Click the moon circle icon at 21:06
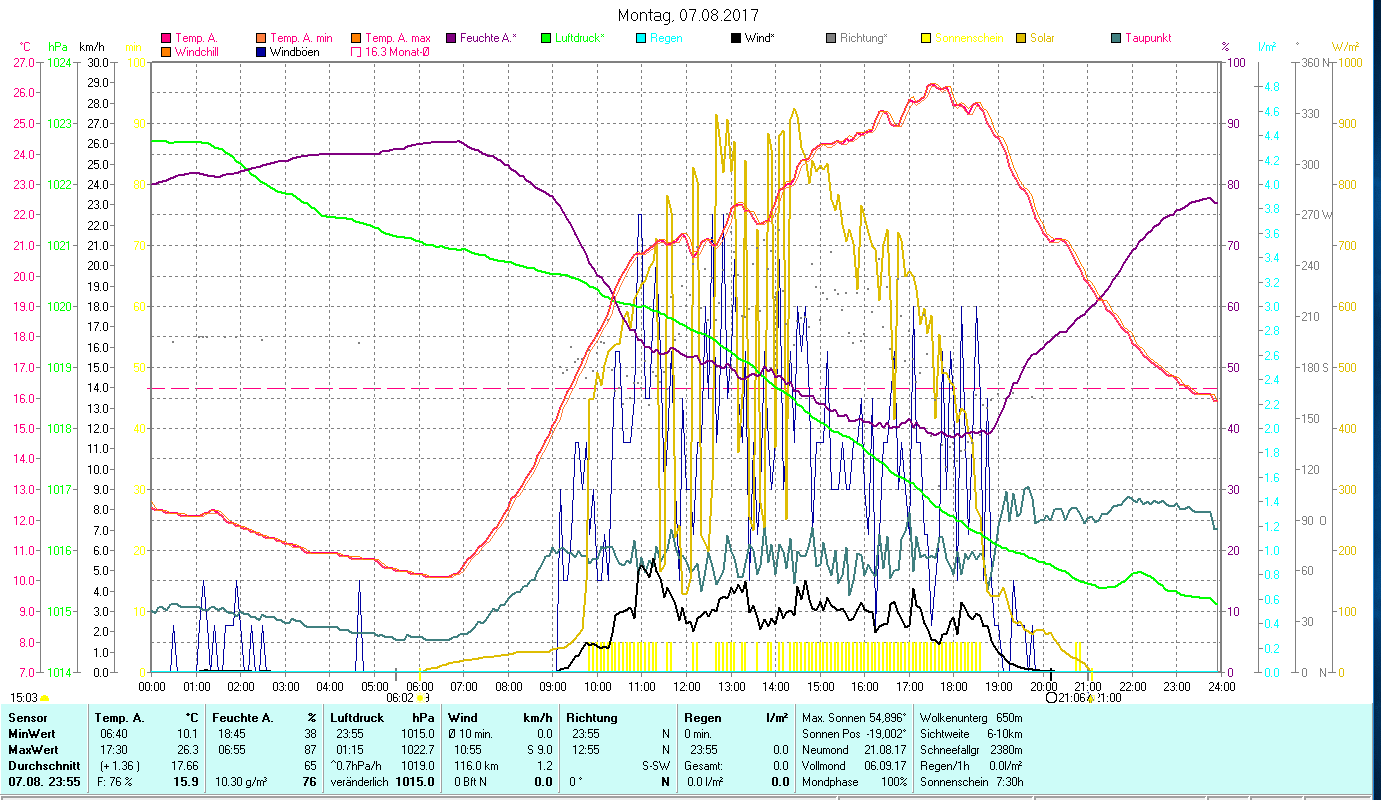1381x800 pixels. (1051, 698)
